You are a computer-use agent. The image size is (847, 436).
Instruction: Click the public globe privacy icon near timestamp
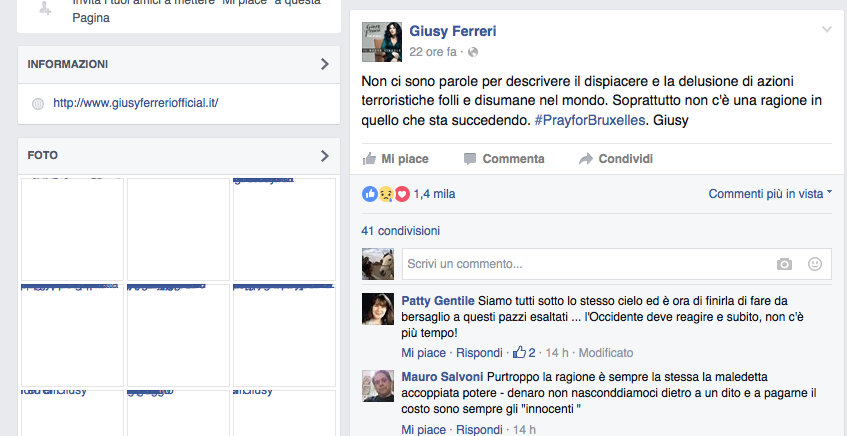(x=473, y=52)
